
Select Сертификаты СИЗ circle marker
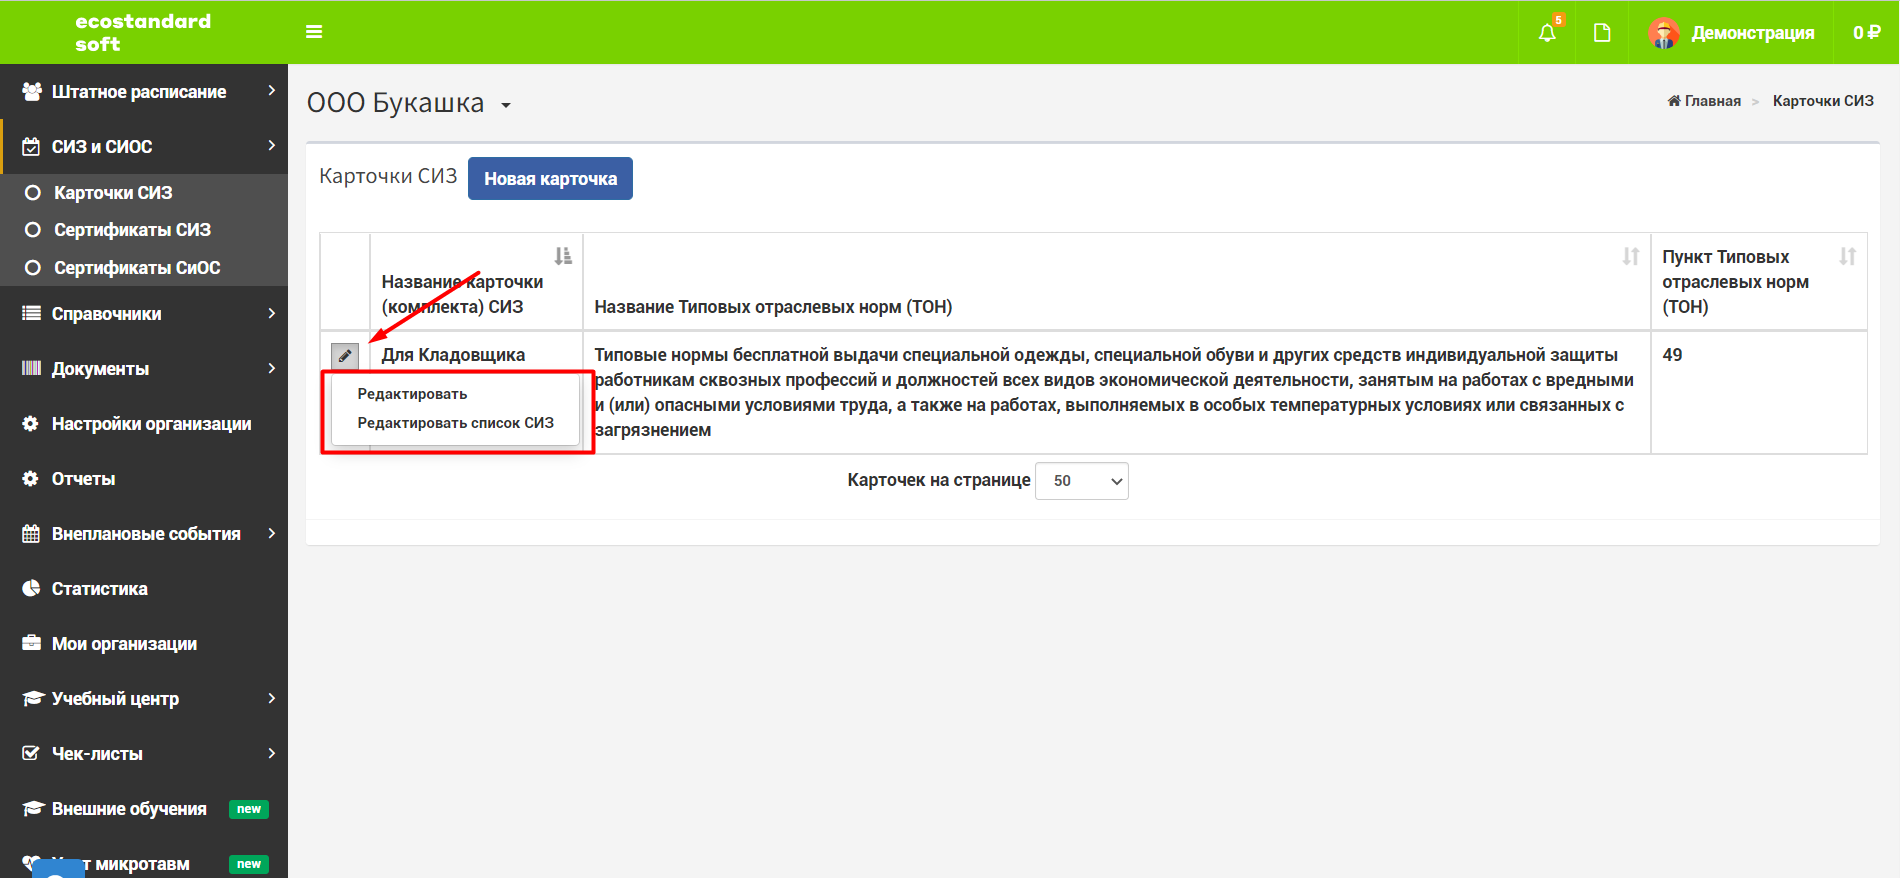coord(33,230)
